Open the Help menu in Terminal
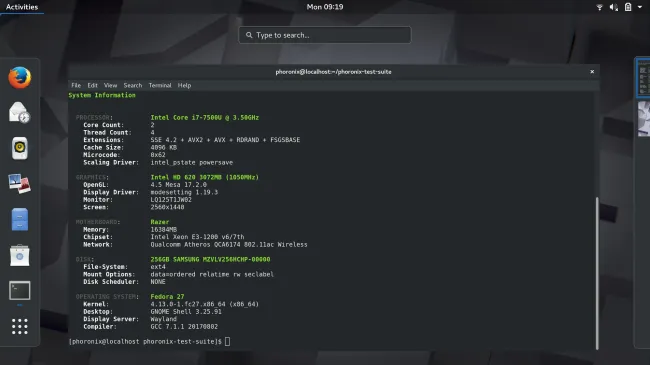Image resolution: width=650 pixels, height=365 pixels. point(184,85)
